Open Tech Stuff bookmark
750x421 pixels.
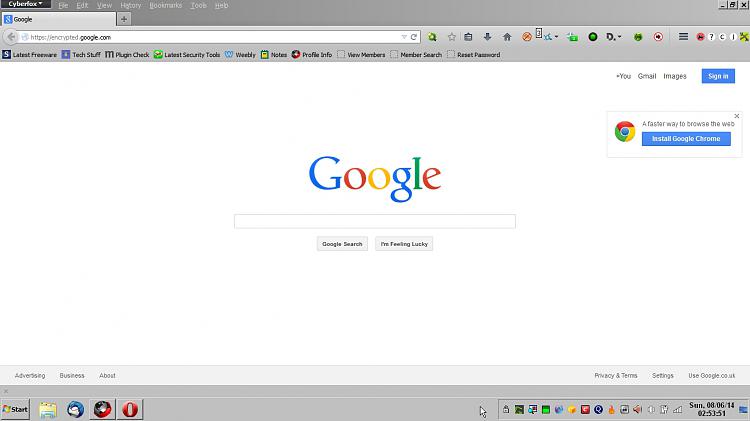(x=81, y=55)
